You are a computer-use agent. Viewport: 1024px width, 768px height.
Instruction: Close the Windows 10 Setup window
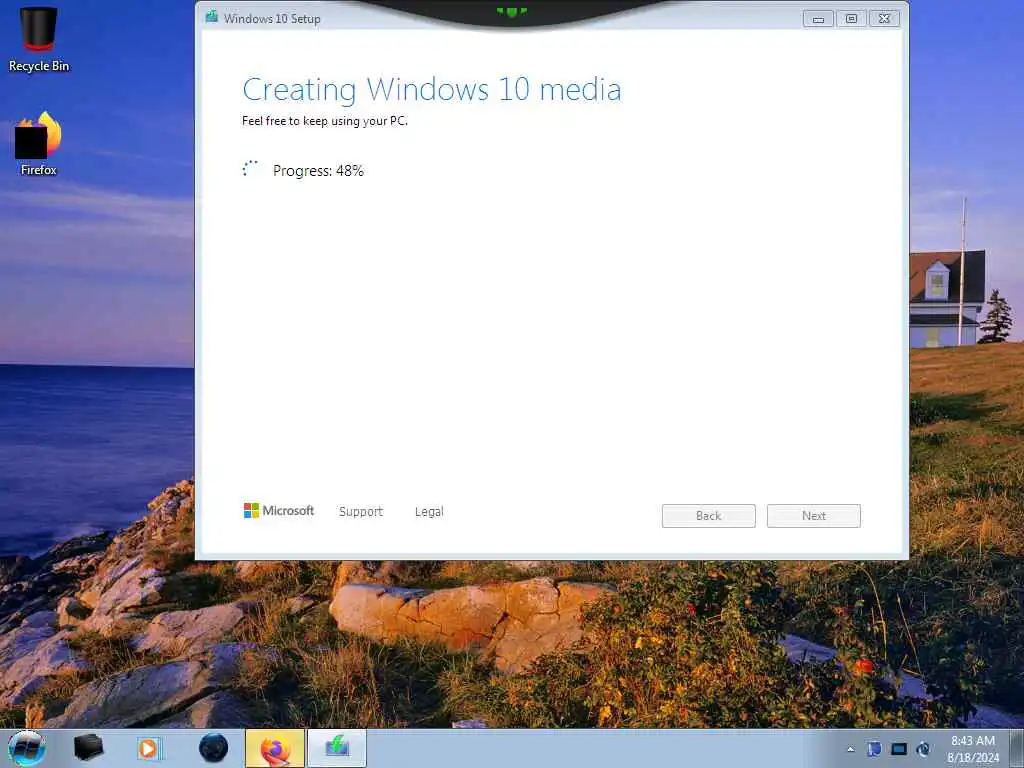click(x=884, y=19)
